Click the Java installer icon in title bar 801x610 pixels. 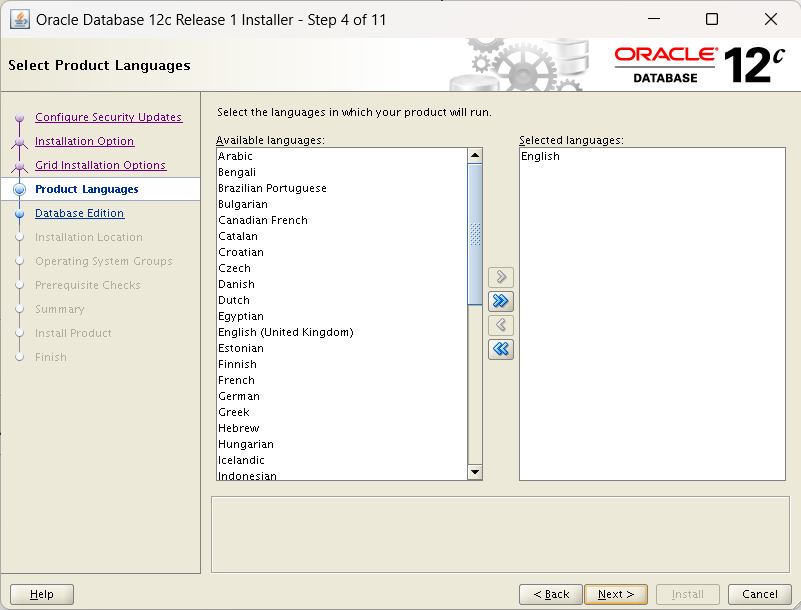click(x=20, y=20)
